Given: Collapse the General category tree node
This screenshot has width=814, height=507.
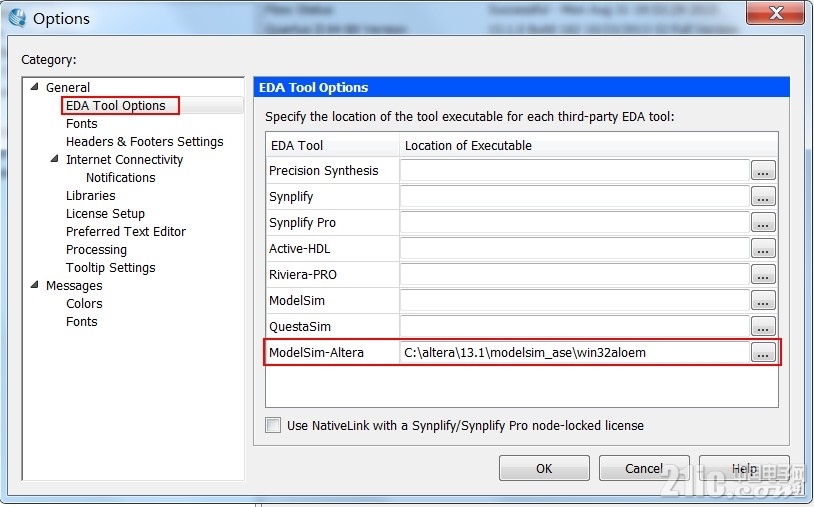Looking at the screenshot, I should [35, 87].
